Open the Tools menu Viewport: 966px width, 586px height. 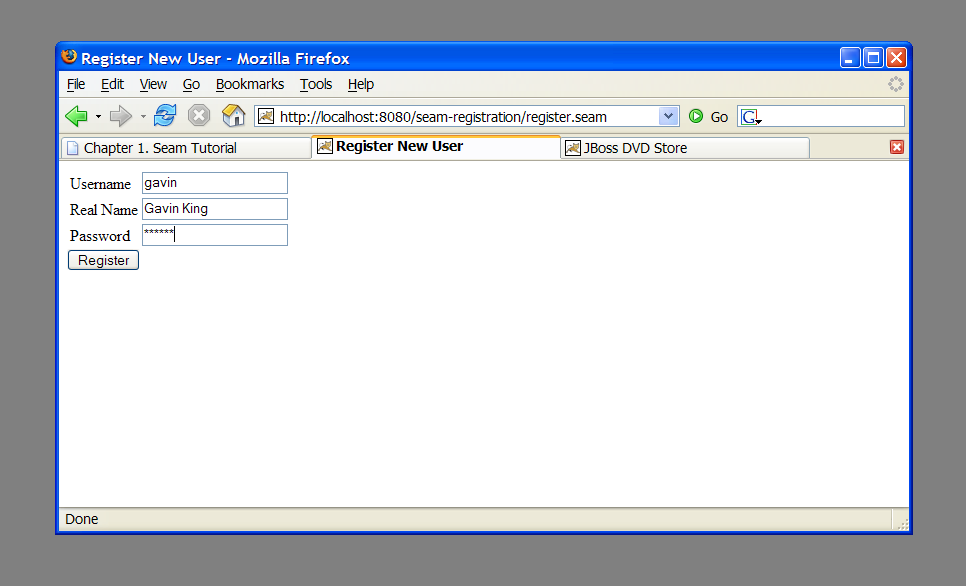tap(316, 84)
